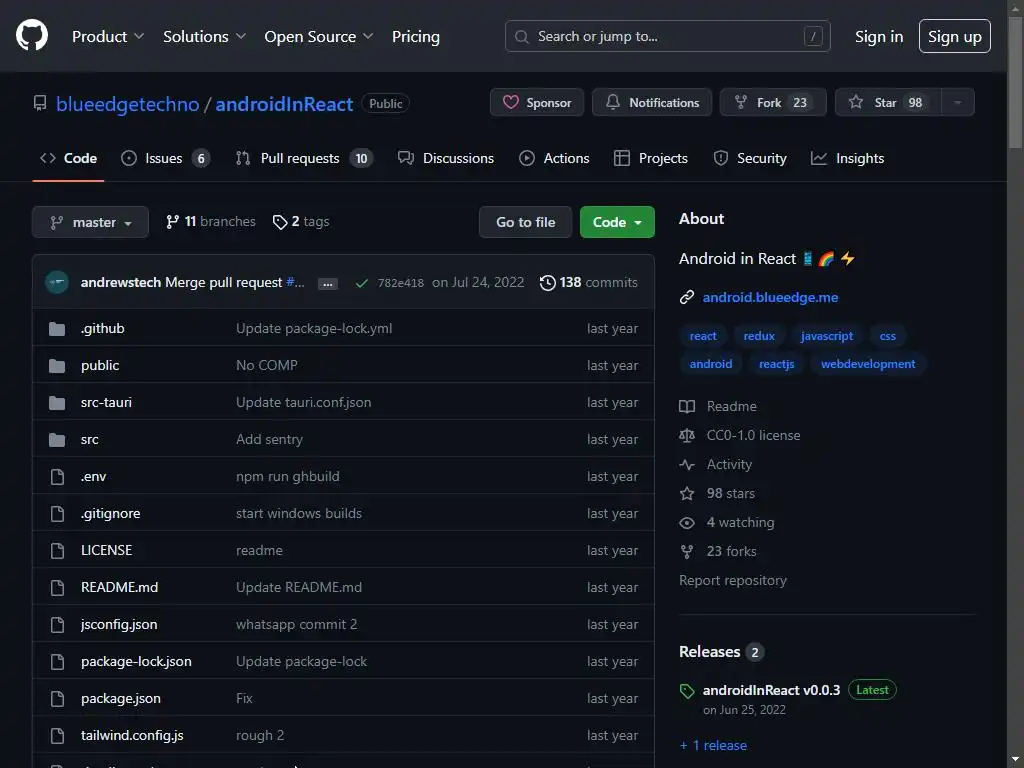The height and width of the screenshot is (768, 1024).
Task: Star the repository
Action: (x=888, y=103)
